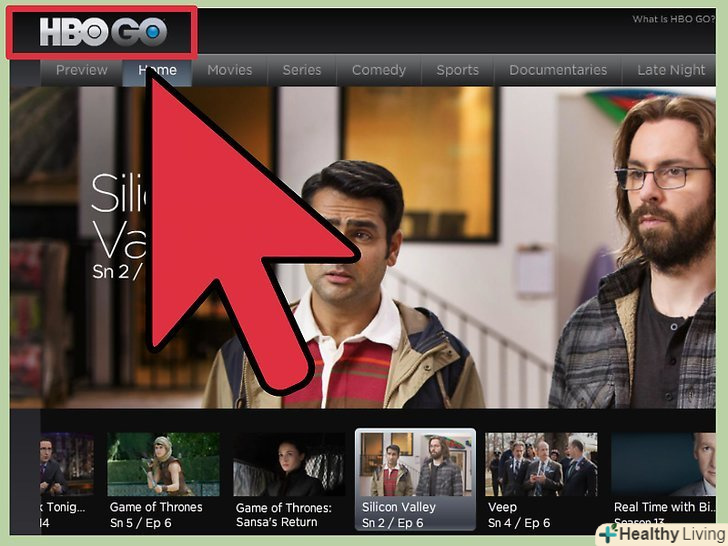The image size is (728, 546).
Task: Select the Veep Sn 4 / Ep 6 thumbnail
Action: 541,464
